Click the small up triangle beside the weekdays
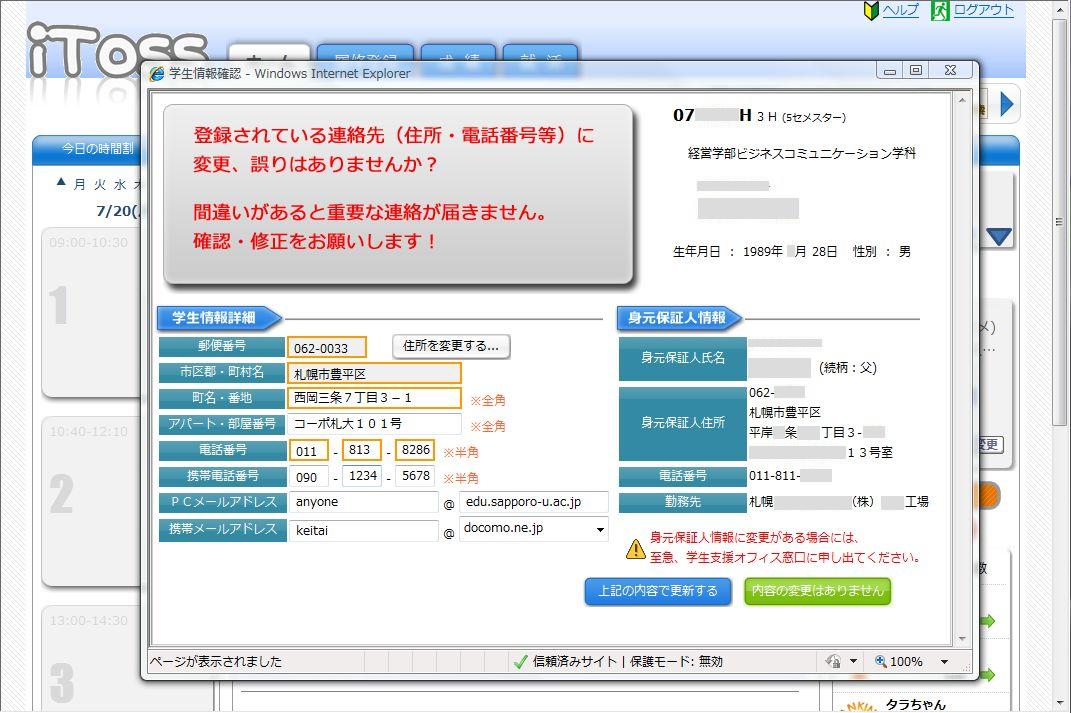 pyautogui.click(x=61, y=182)
